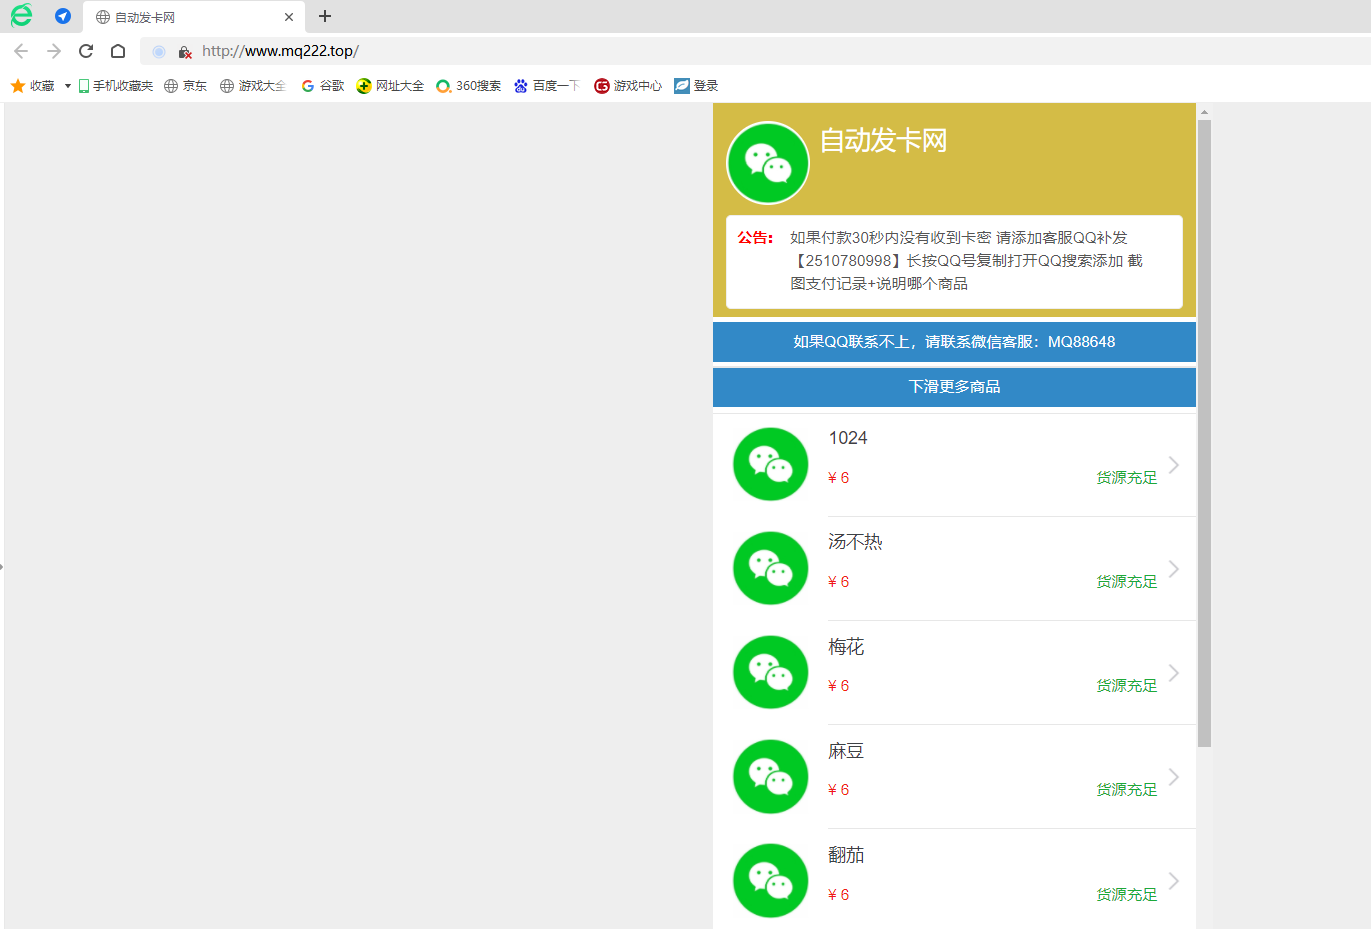
Task: Expand the favorites dropdown arrow
Action: [68, 86]
